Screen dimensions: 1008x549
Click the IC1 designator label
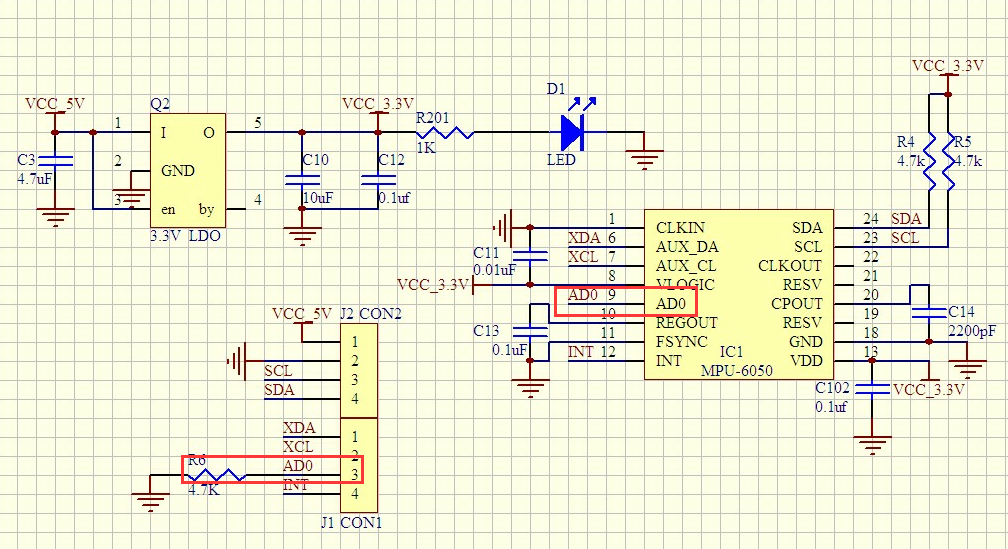click(x=732, y=352)
